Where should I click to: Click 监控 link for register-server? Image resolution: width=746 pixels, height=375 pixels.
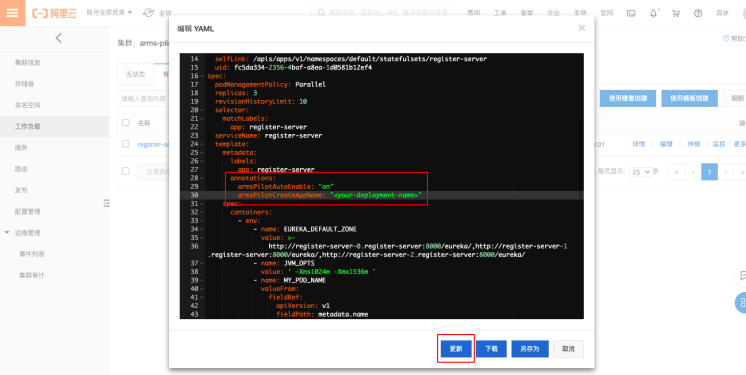(719, 144)
